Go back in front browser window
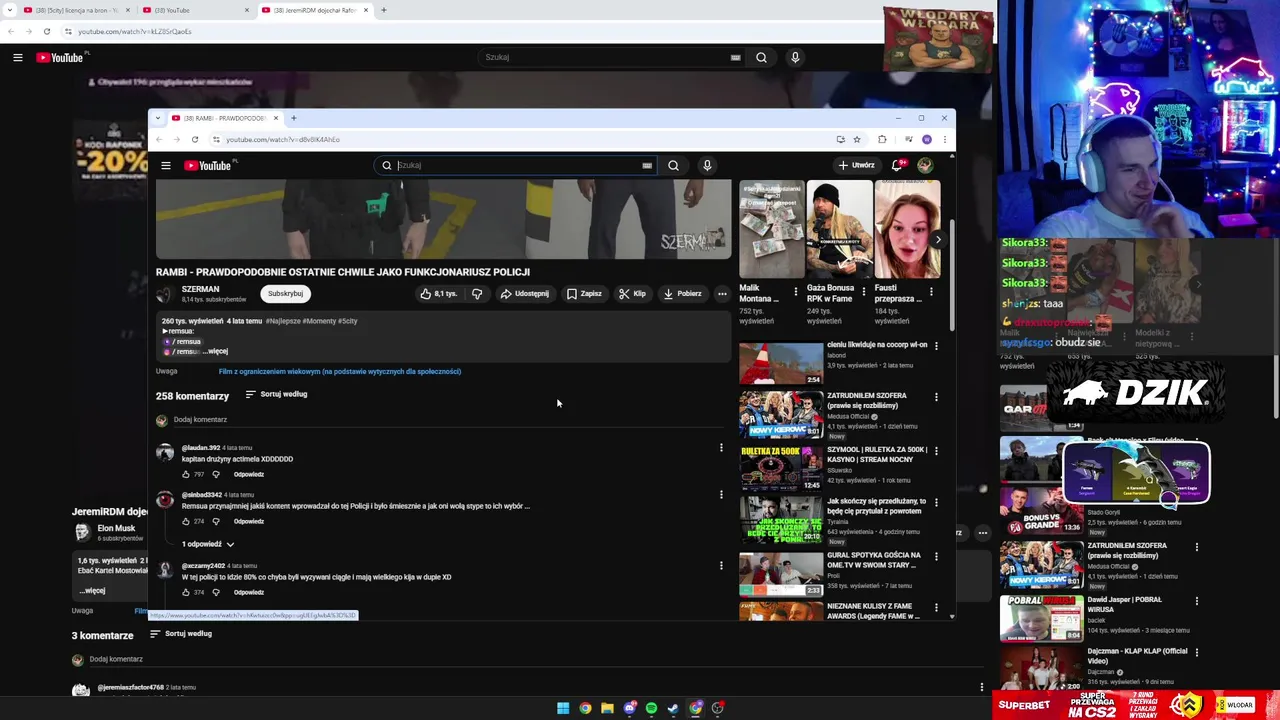Image resolution: width=1280 pixels, height=720 pixels. 159,139
